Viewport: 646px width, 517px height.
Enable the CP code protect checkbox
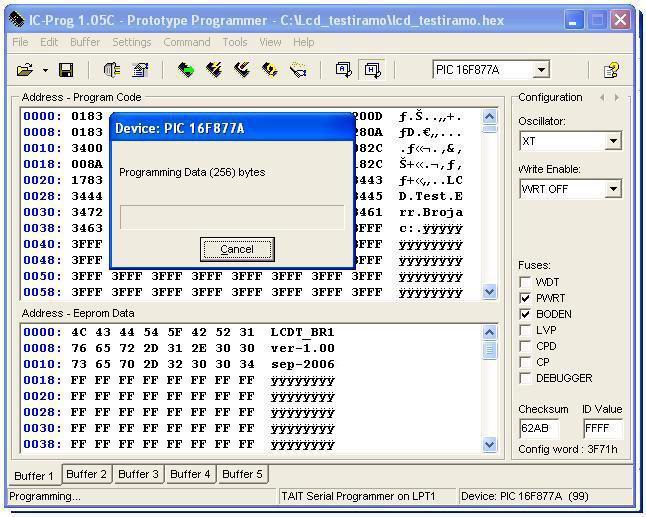525,362
